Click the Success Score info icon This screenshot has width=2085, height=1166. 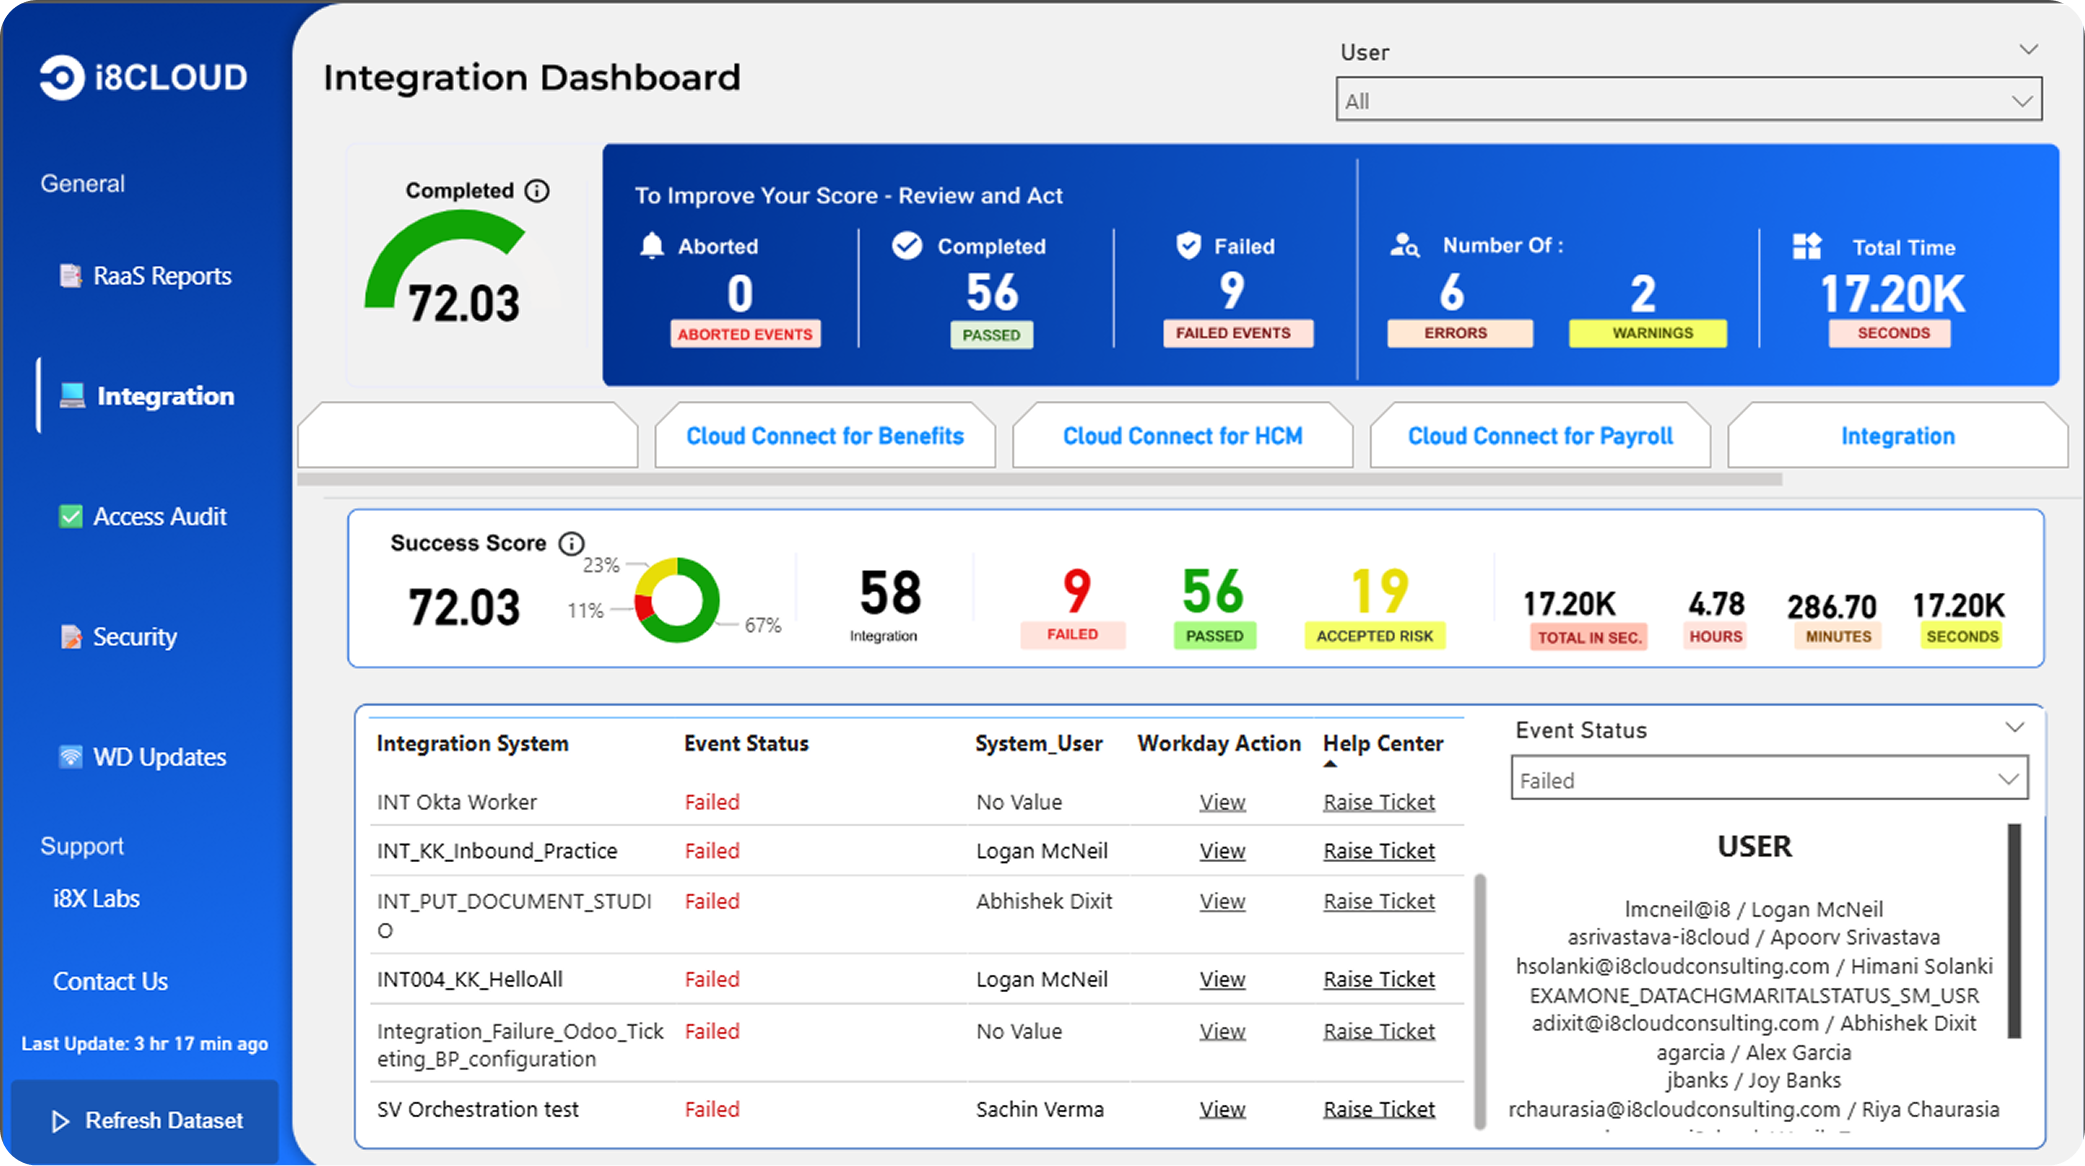click(x=571, y=543)
